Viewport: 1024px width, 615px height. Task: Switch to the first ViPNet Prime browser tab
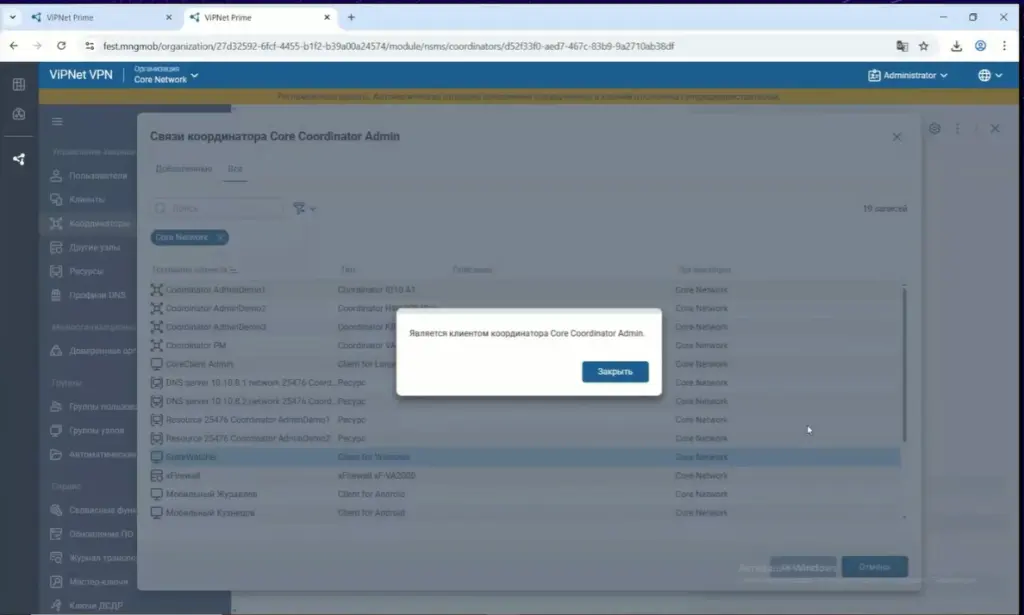click(101, 18)
